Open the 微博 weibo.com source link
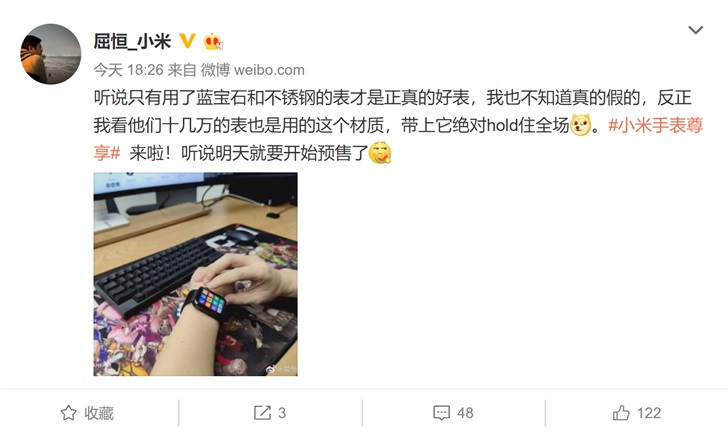Viewport: 728px width, 433px height. [x=253, y=70]
